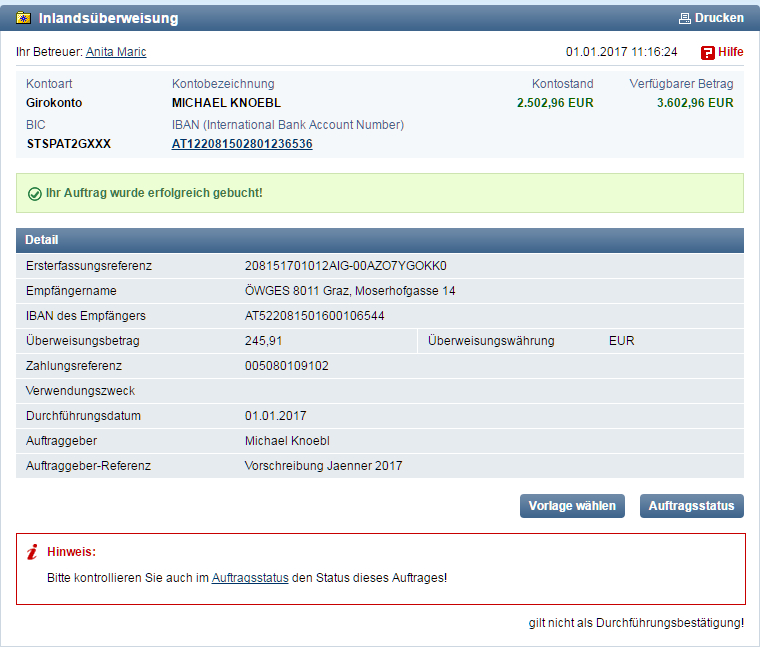Select the Durchführungsdatum value 01.01.2017
This screenshot has height=648, width=760.
click(x=275, y=416)
